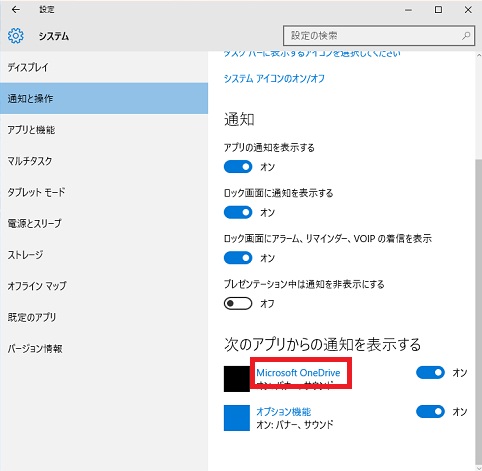Image resolution: width=482 pixels, height=471 pixels.
Task: Click the search magnifier icon
Action: coord(466,35)
